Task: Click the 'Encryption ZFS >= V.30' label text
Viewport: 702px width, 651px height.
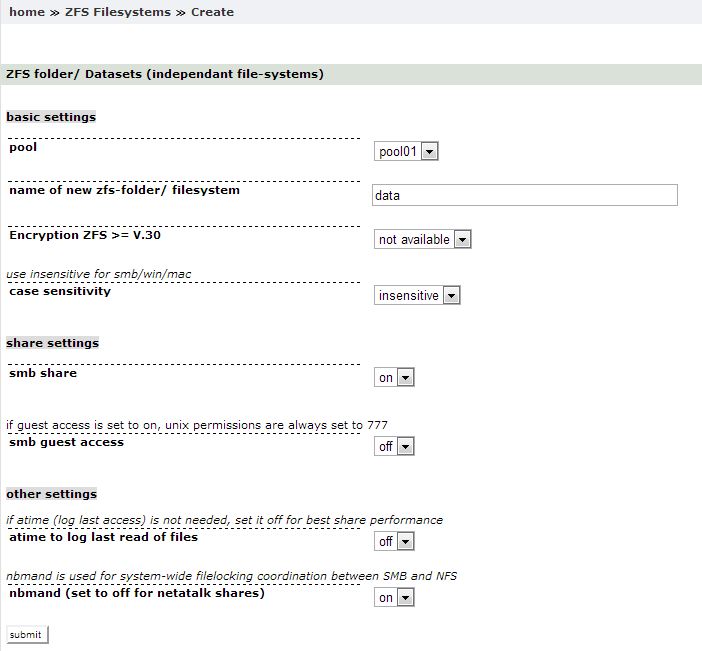Action: click(85, 235)
